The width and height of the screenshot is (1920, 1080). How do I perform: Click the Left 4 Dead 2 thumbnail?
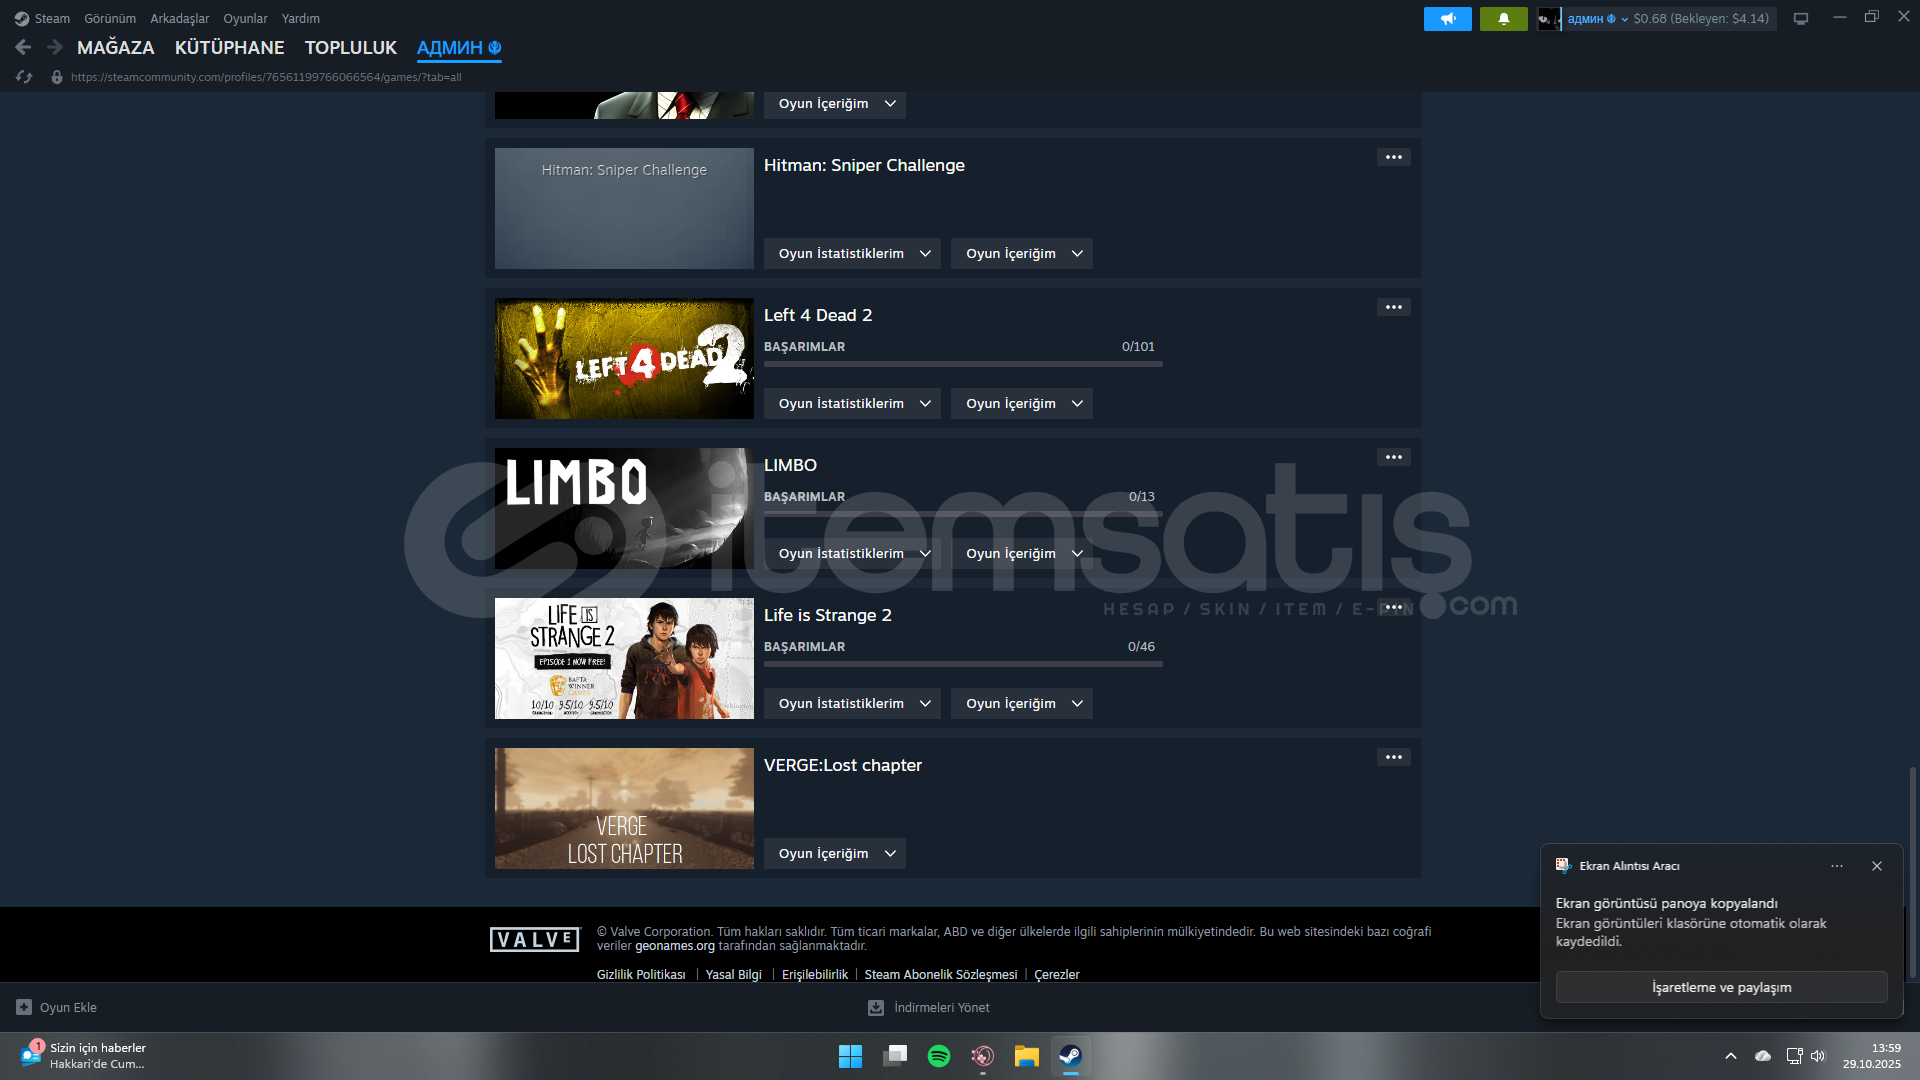coord(624,358)
